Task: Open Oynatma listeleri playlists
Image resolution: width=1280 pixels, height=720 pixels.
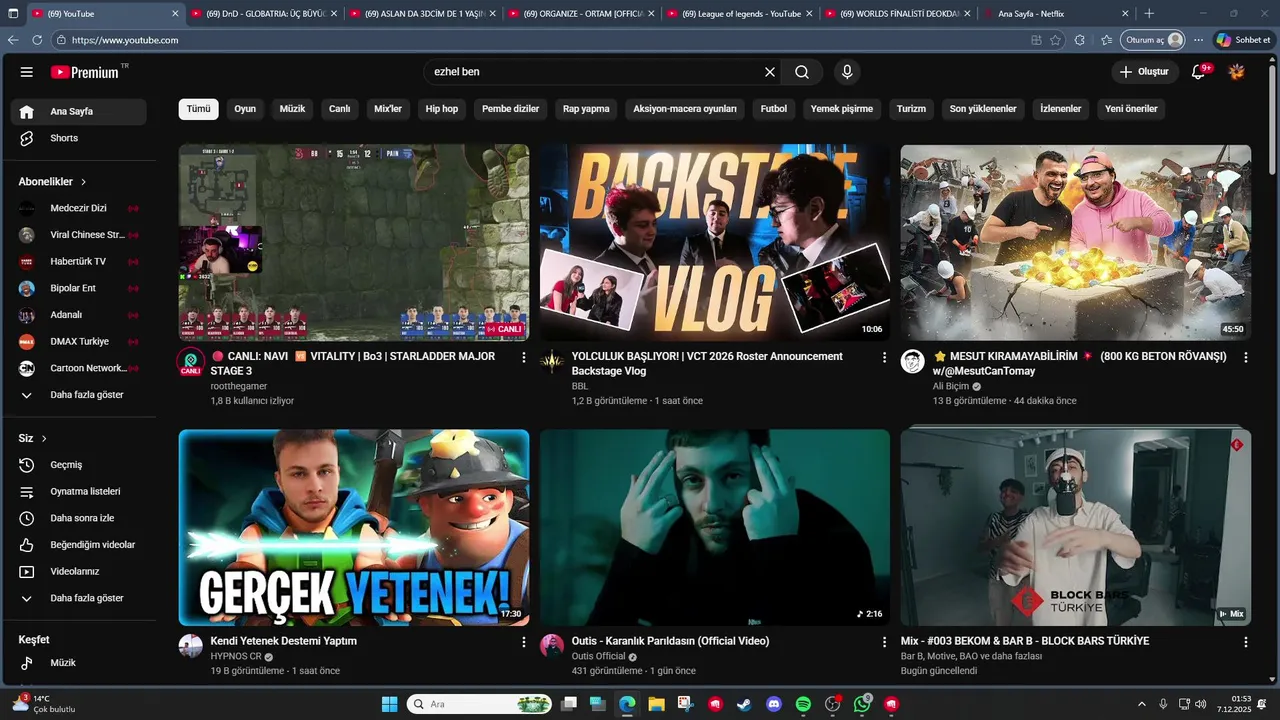Action: (79, 492)
